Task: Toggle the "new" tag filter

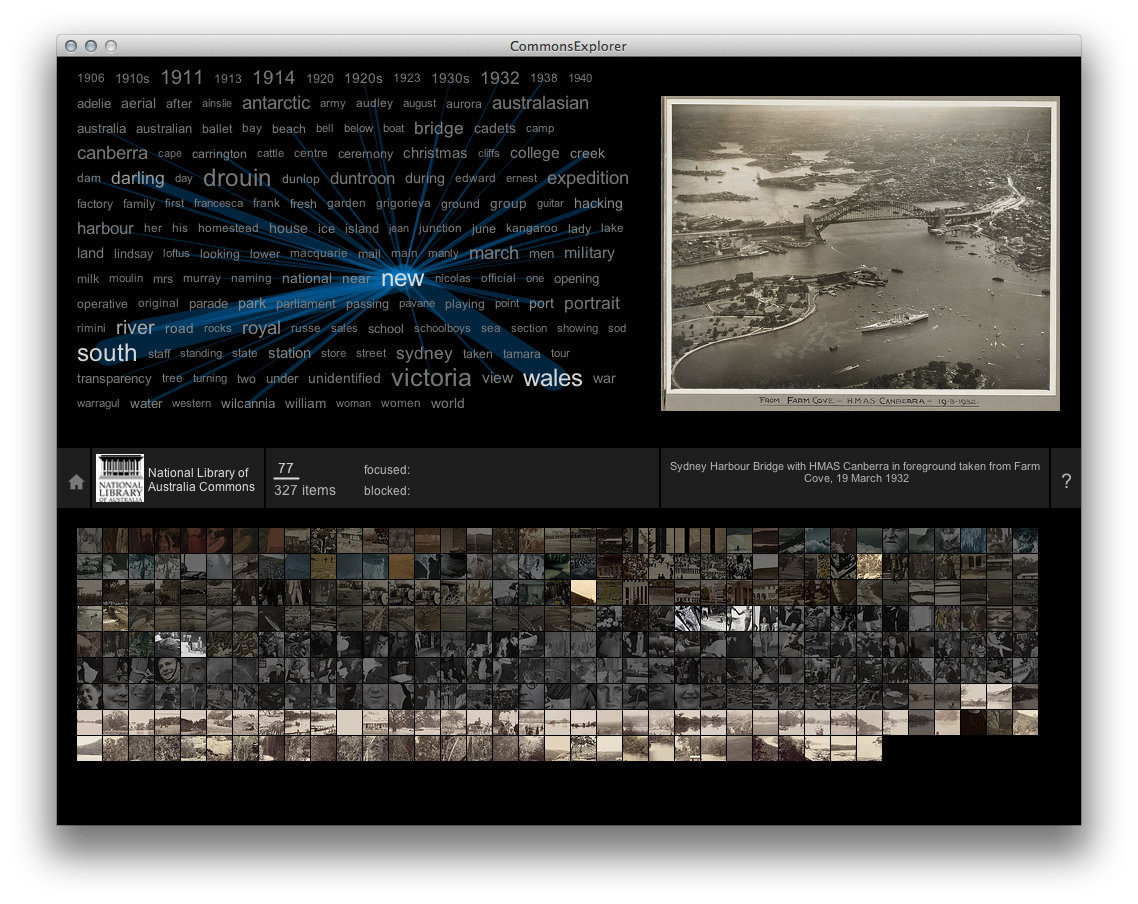Action: pos(403,279)
